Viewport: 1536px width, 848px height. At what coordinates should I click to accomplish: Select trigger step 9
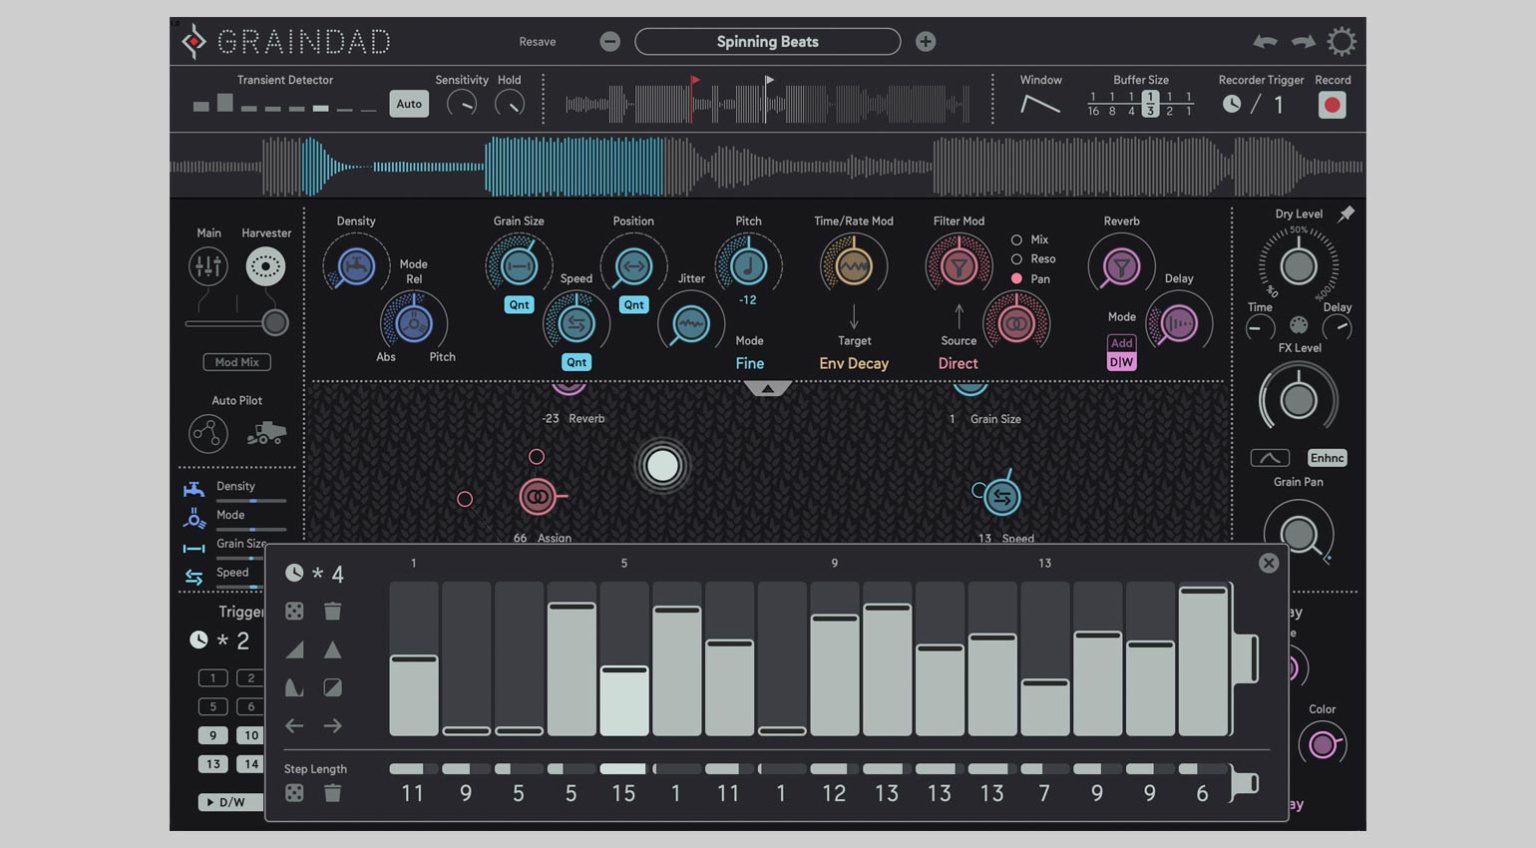click(x=213, y=735)
